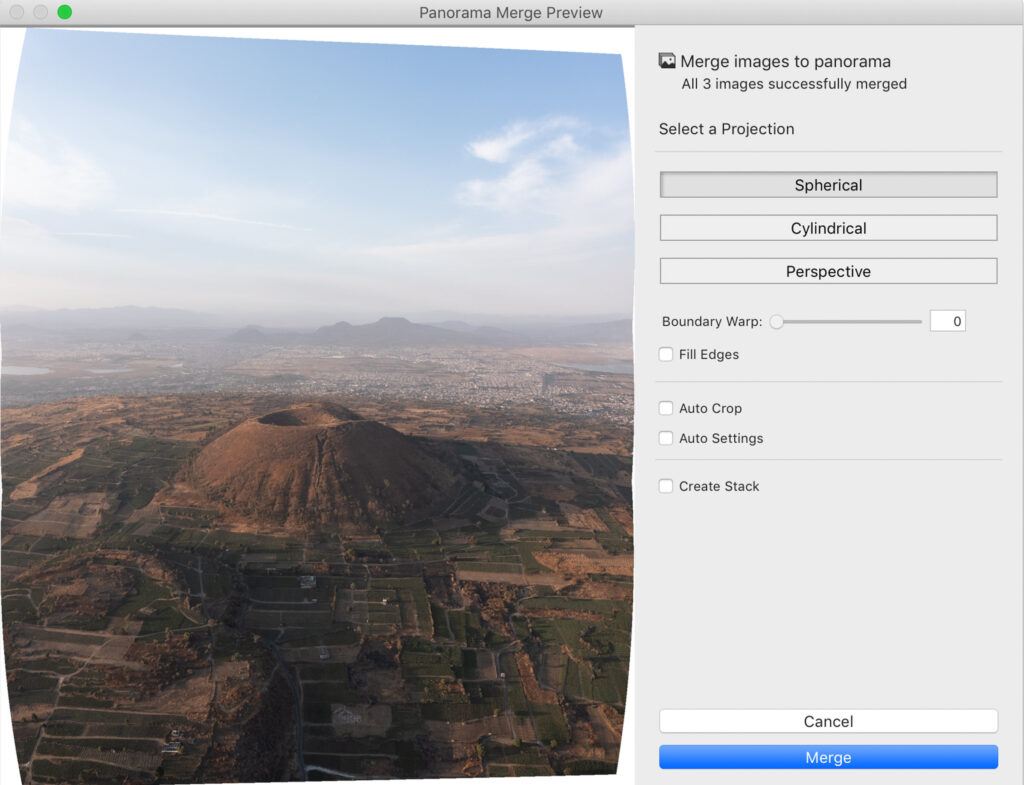Click the Panorama Merge Preview title bar text
This screenshot has width=1024, height=785.
(x=511, y=13)
